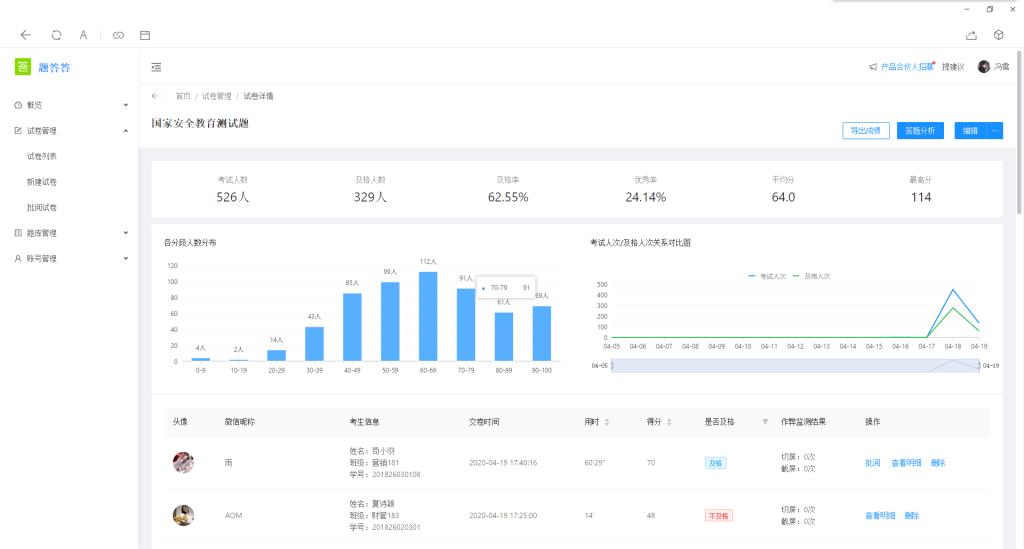Screen dimensions: 1024x549
Task: Expand the 概览 sidebar menu chevron
Action: (125, 105)
